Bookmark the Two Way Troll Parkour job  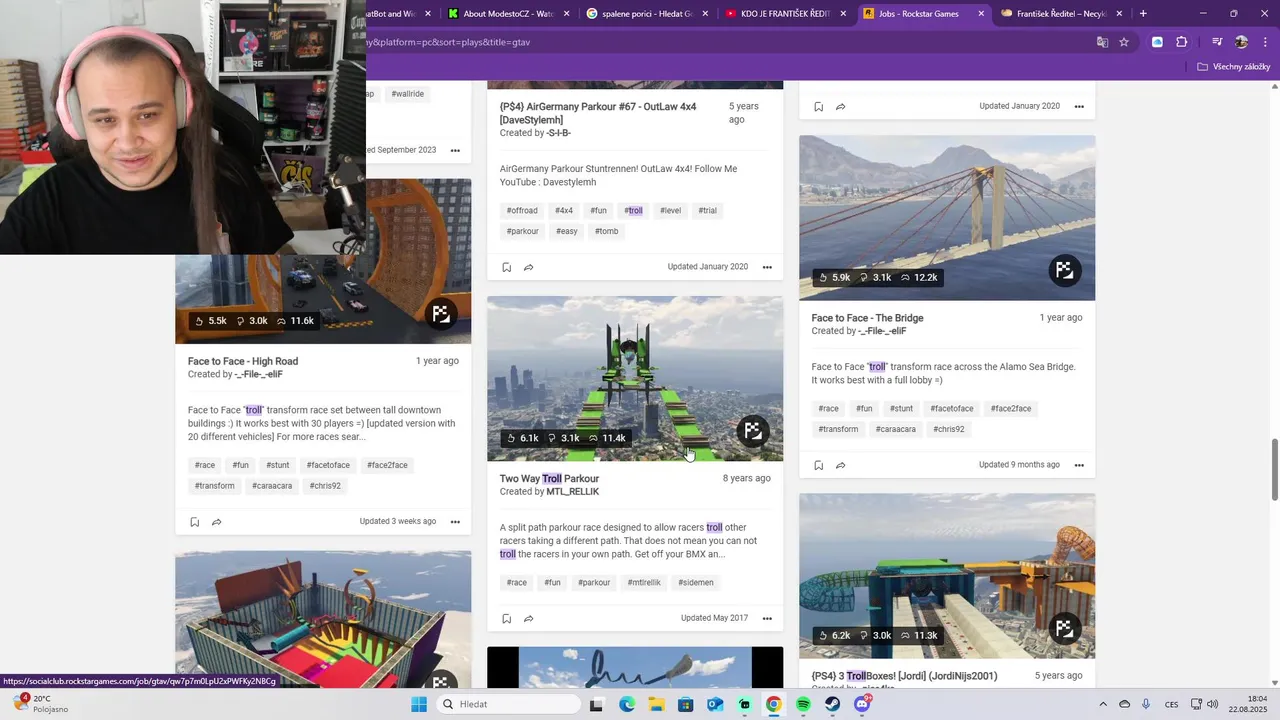click(506, 618)
